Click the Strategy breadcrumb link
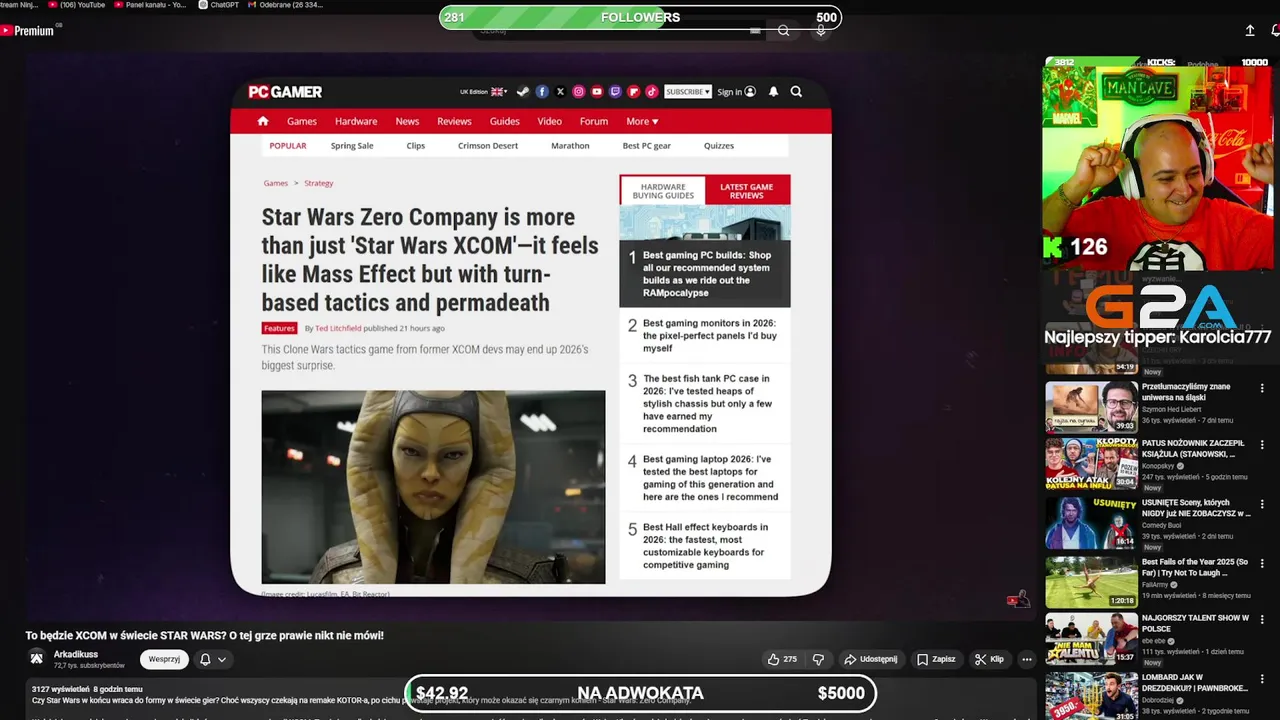The width and height of the screenshot is (1280, 720). (319, 183)
